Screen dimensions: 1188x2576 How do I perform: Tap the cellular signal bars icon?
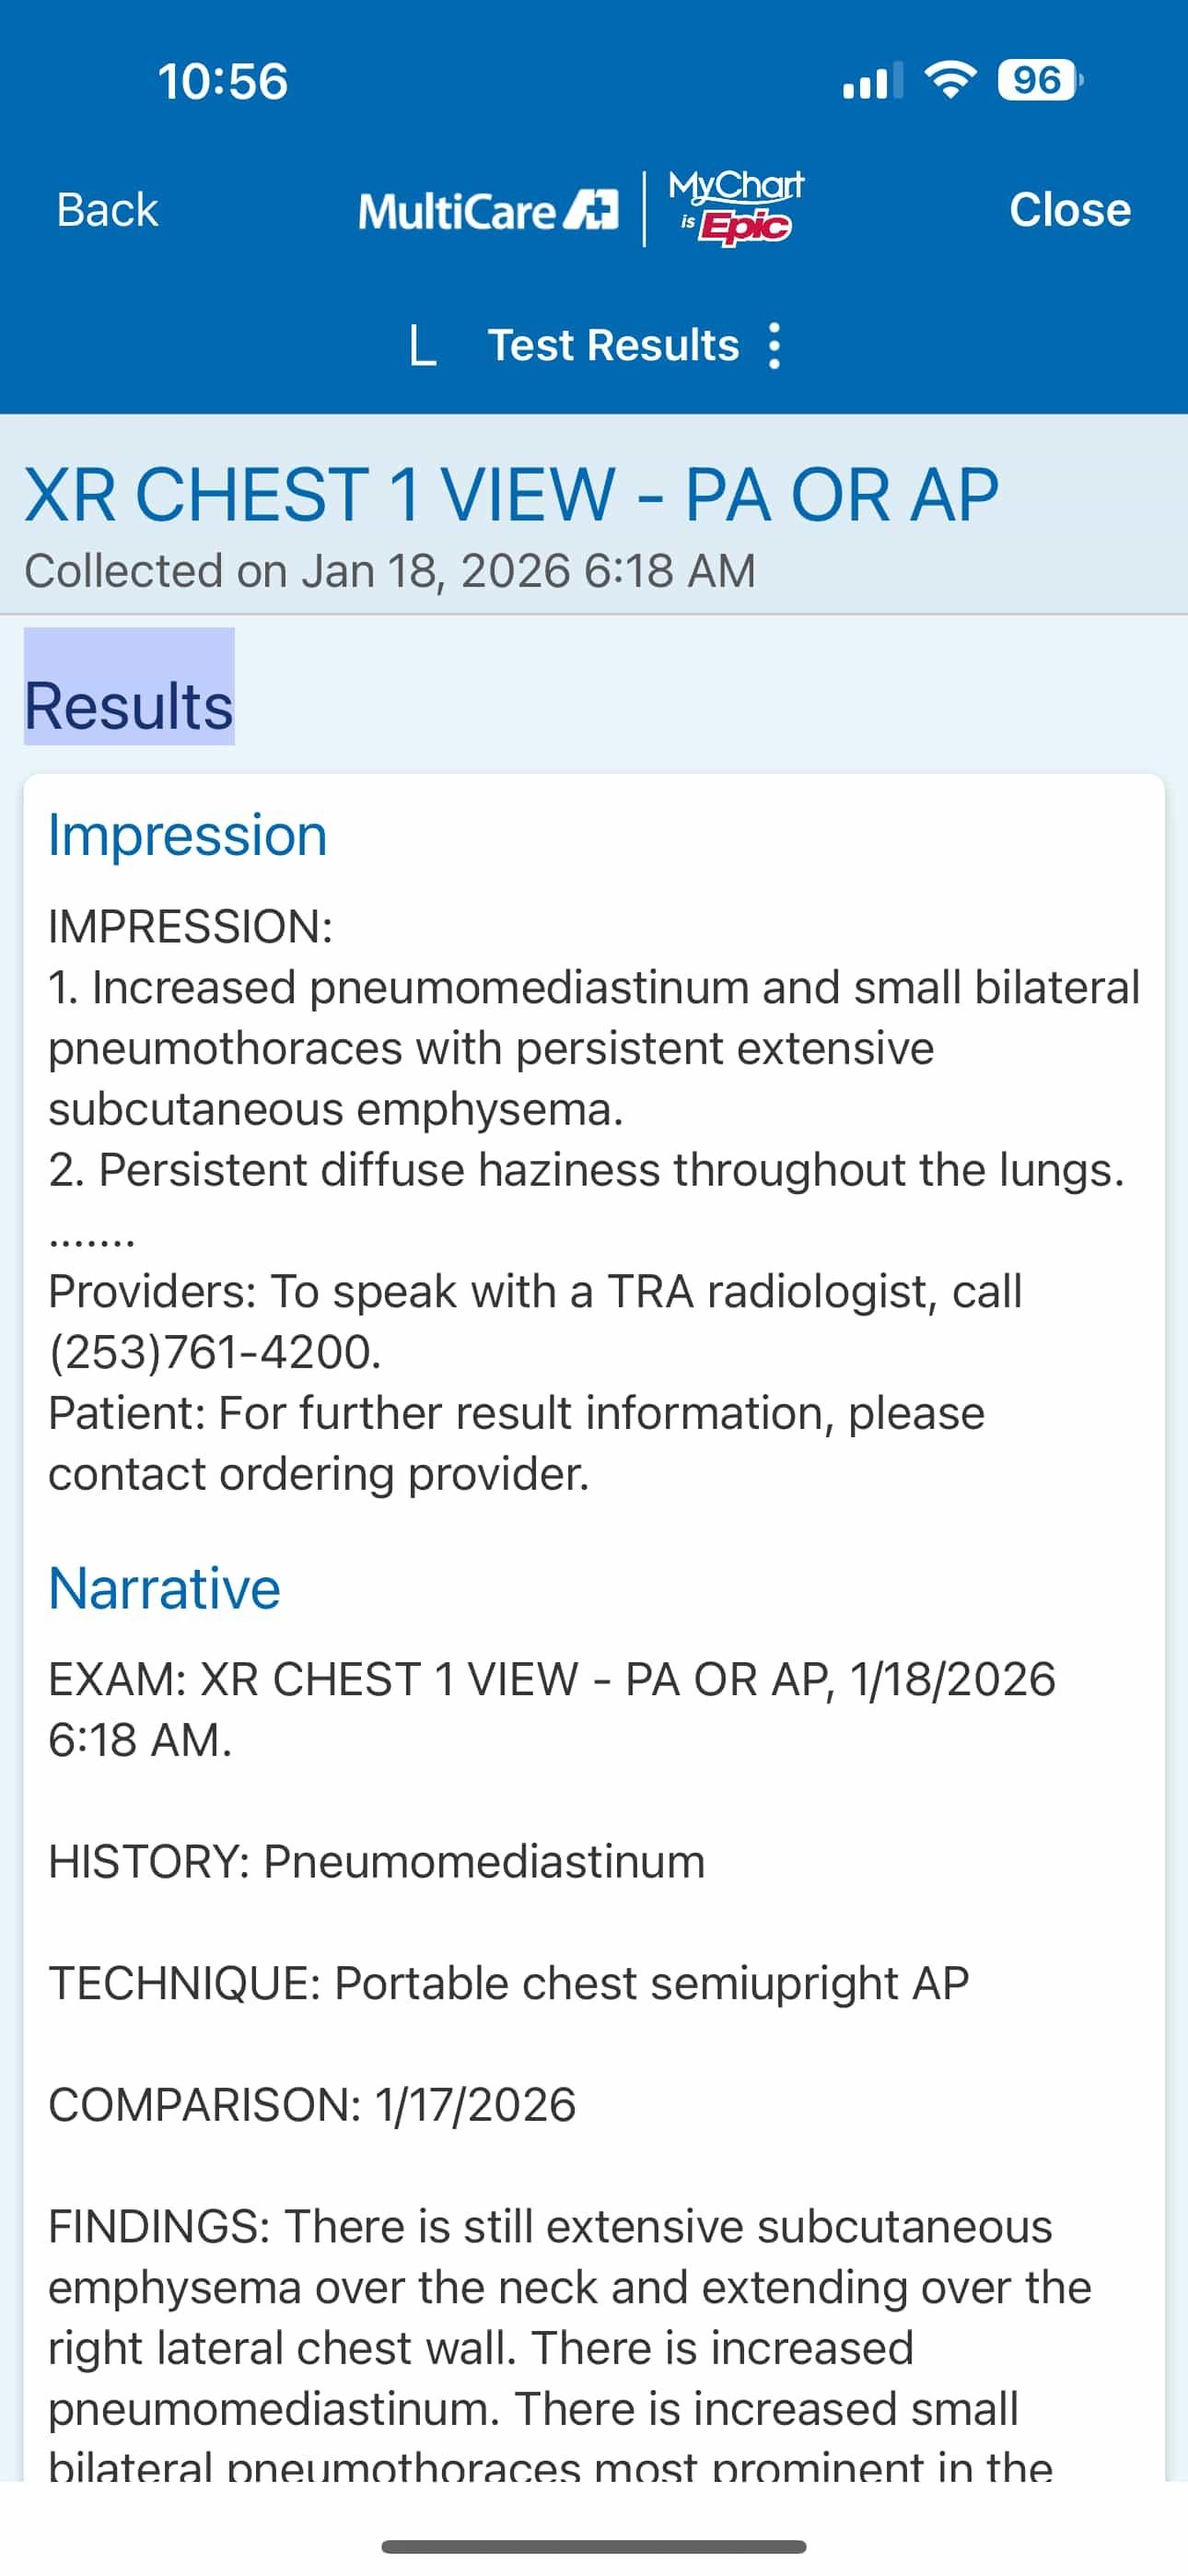point(872,82)
